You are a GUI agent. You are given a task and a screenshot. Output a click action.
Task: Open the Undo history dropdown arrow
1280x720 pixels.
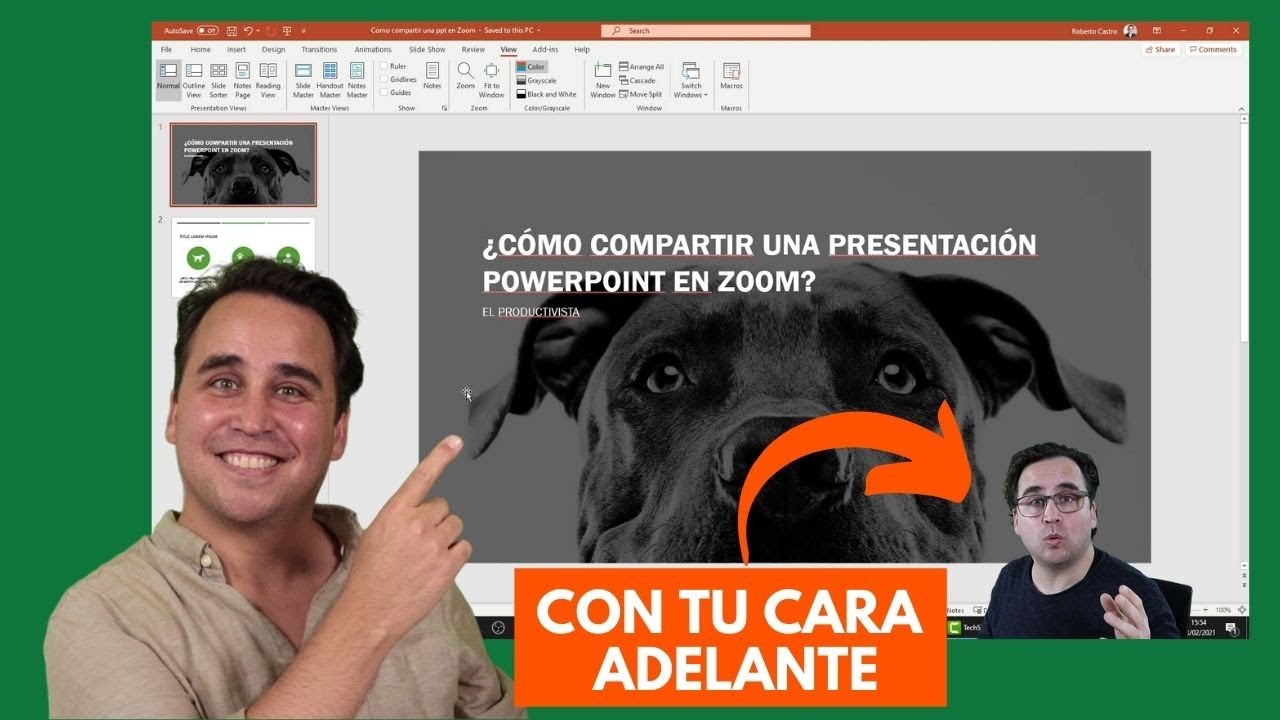pos(258,31)
